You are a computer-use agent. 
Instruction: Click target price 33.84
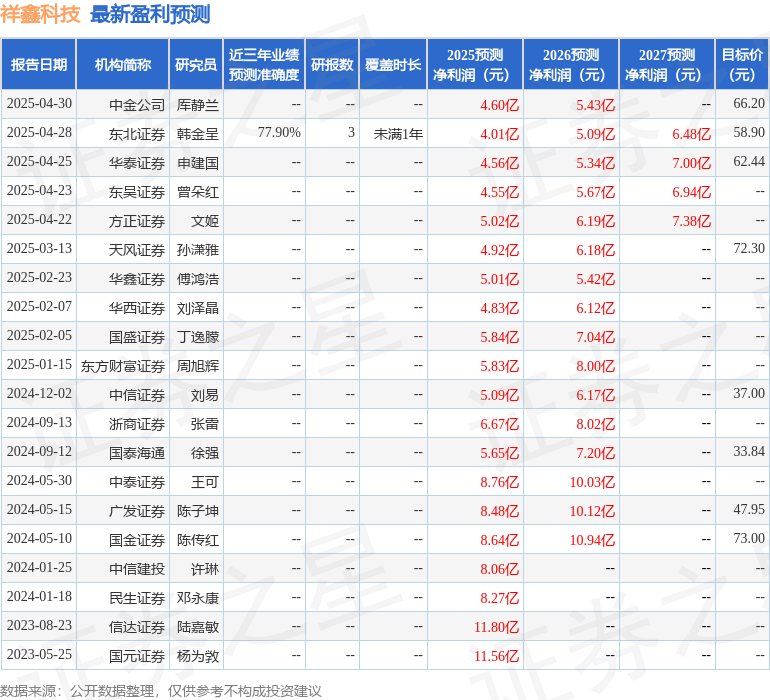pyautogui.click(x=749, y=451)
